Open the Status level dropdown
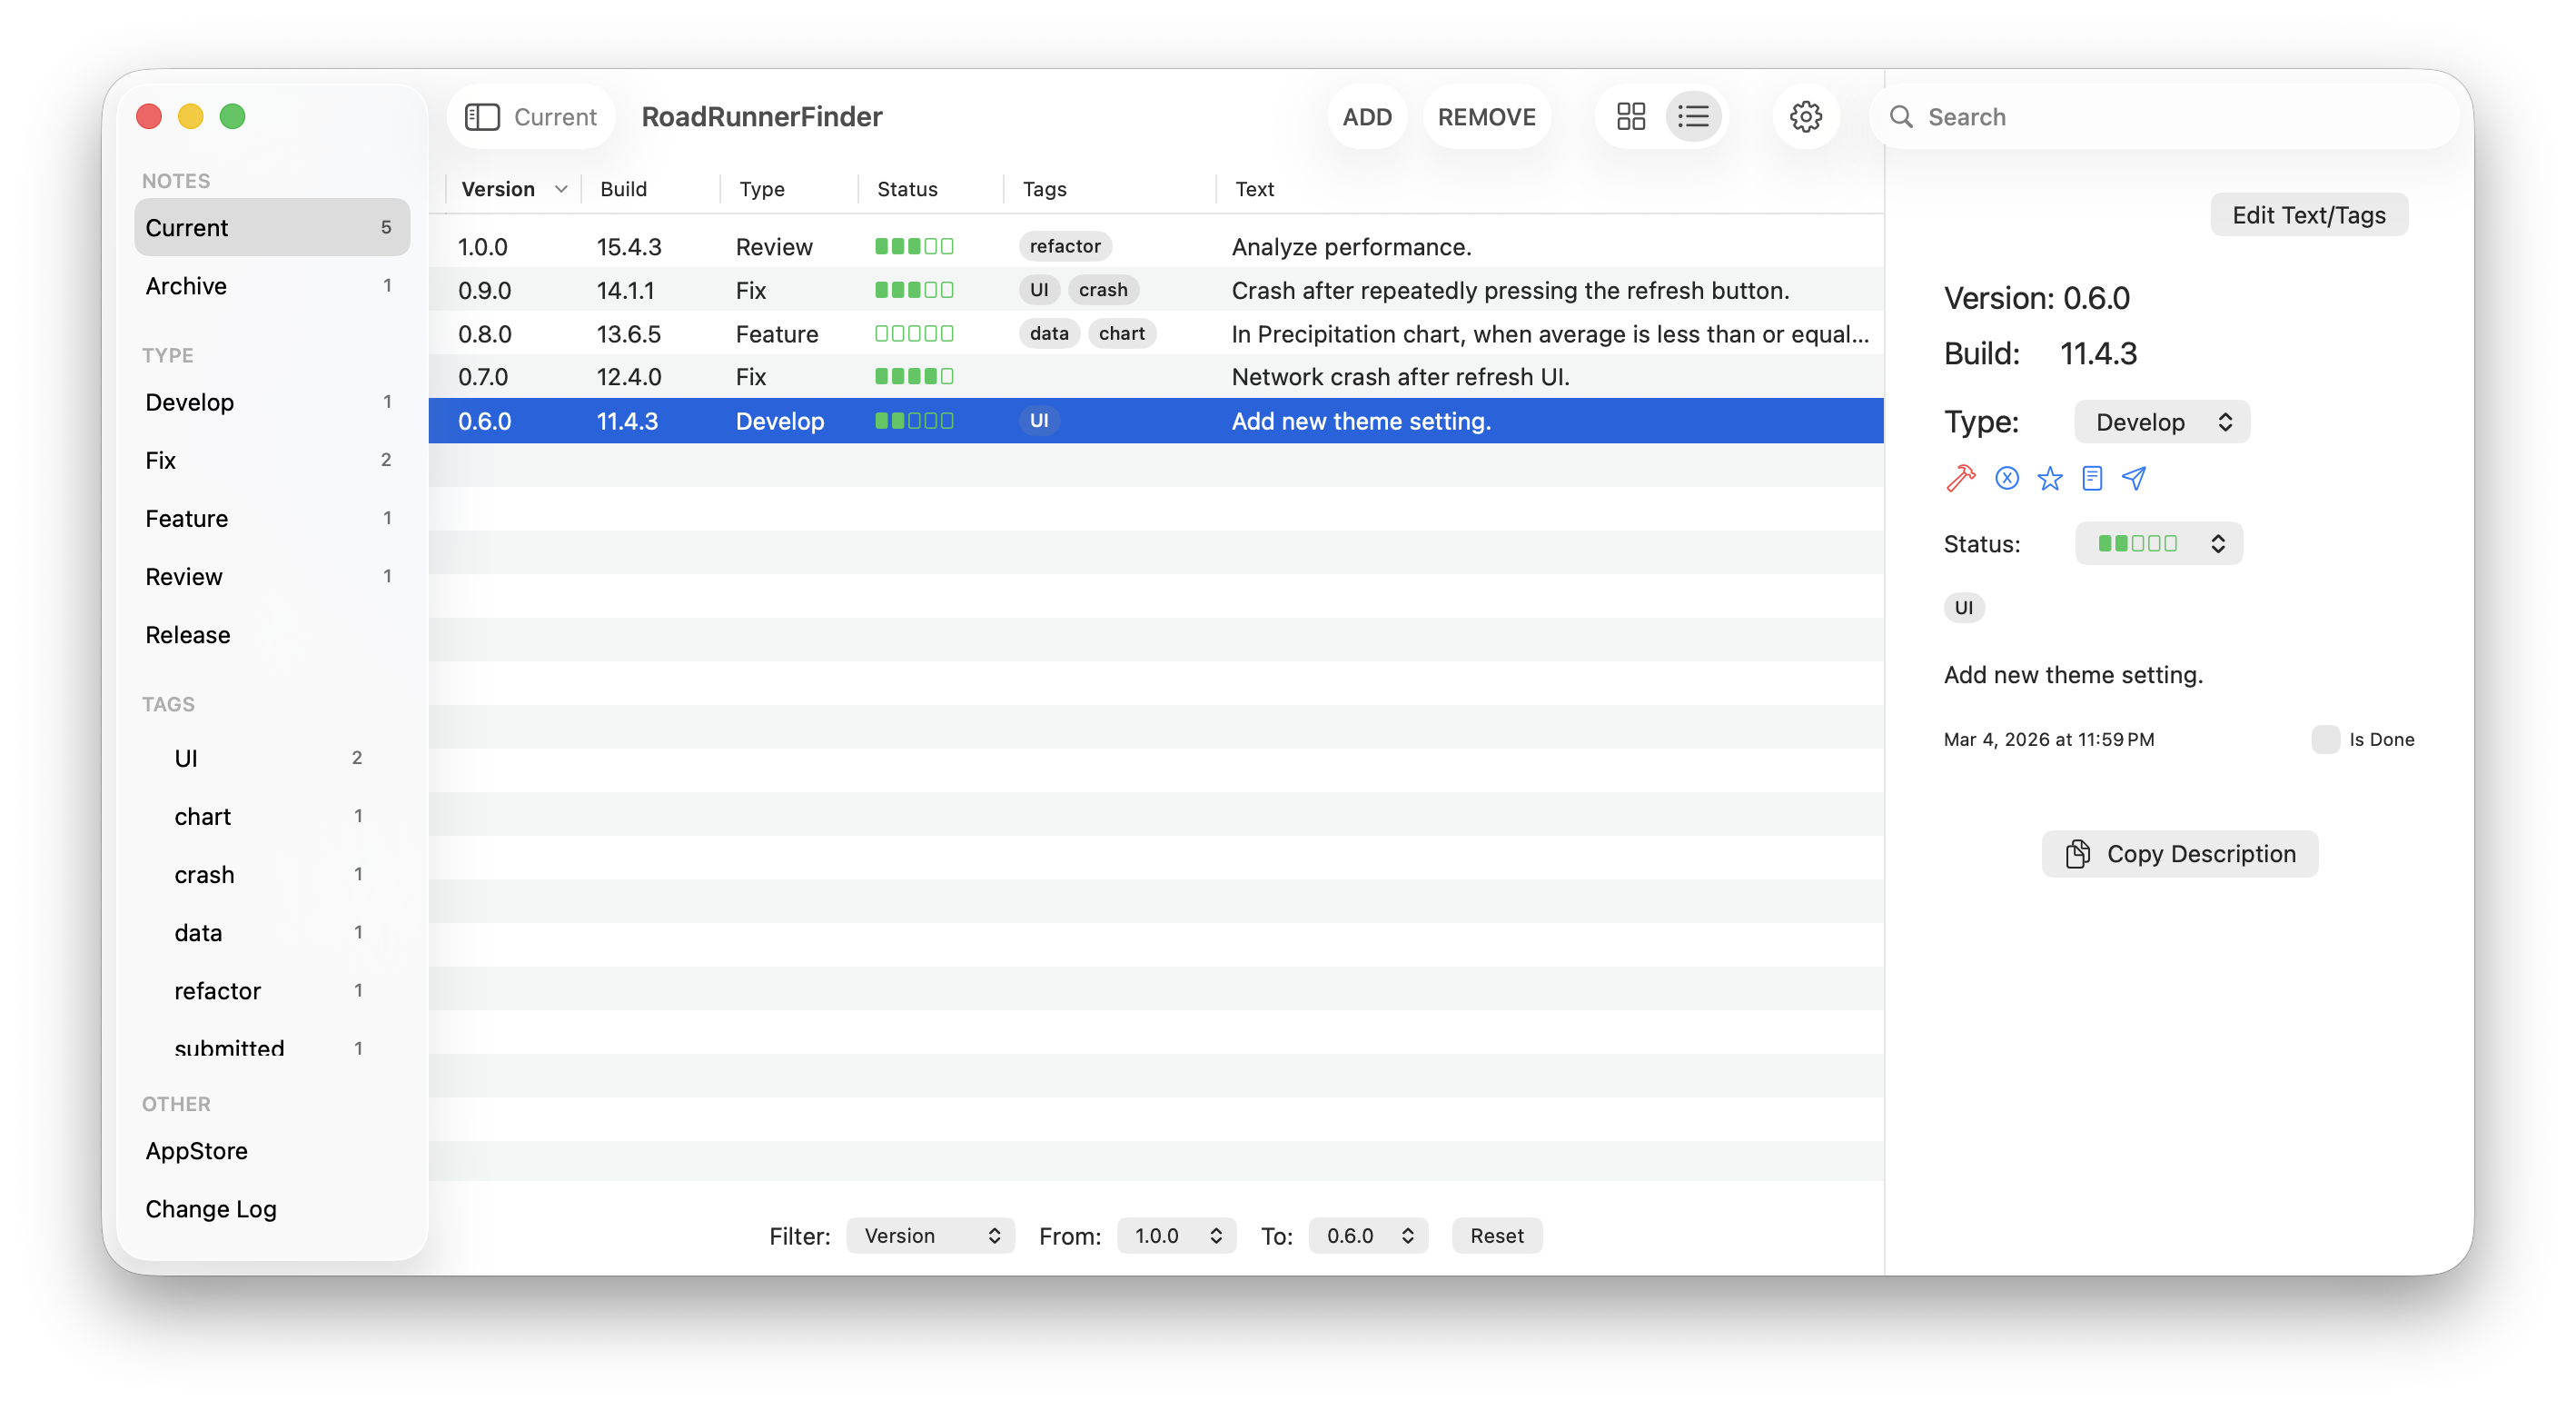Viewport: 2576px width, 1410px height. coord(2158,544)
